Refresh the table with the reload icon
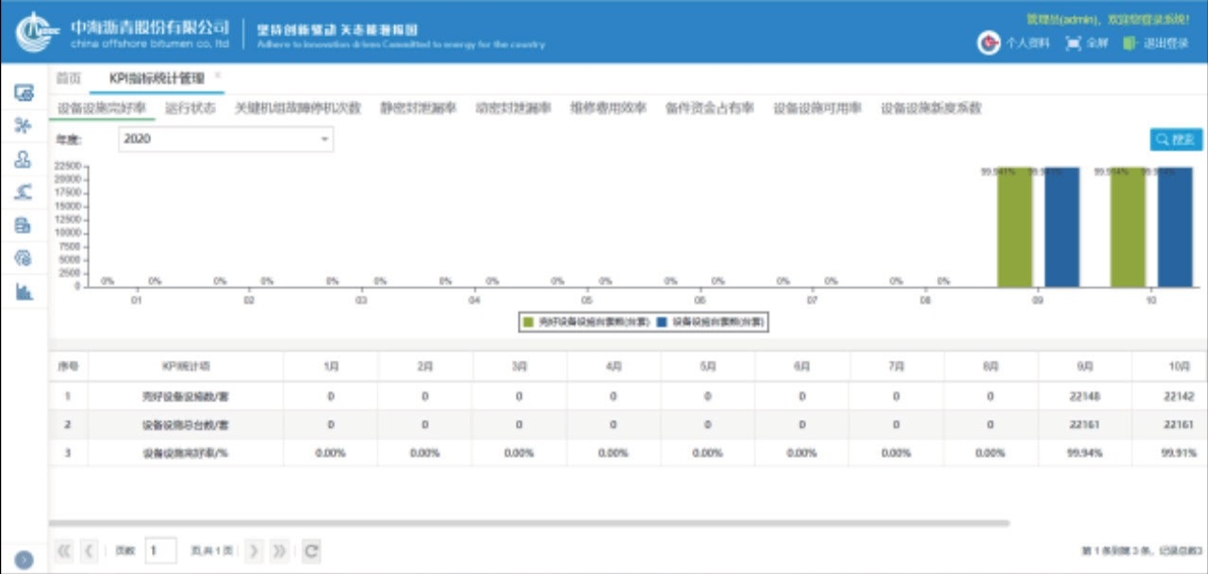The width and height of the screenshot is (1208, 574). point(312,550)
